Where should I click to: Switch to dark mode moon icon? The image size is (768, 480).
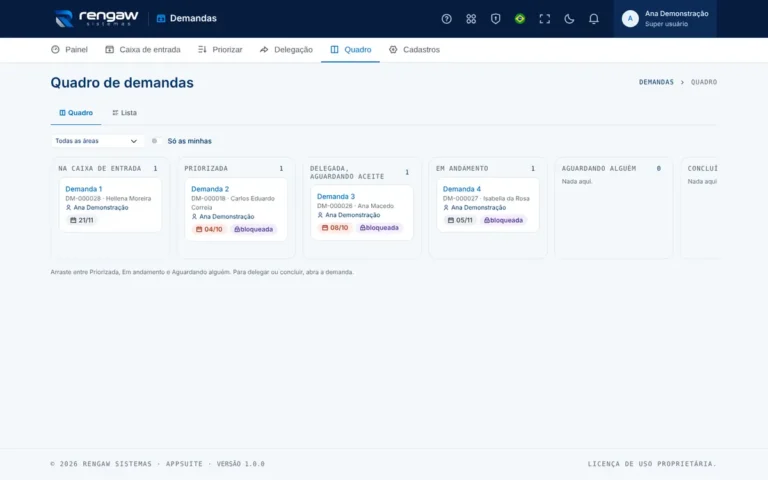[x=569, y=19]
